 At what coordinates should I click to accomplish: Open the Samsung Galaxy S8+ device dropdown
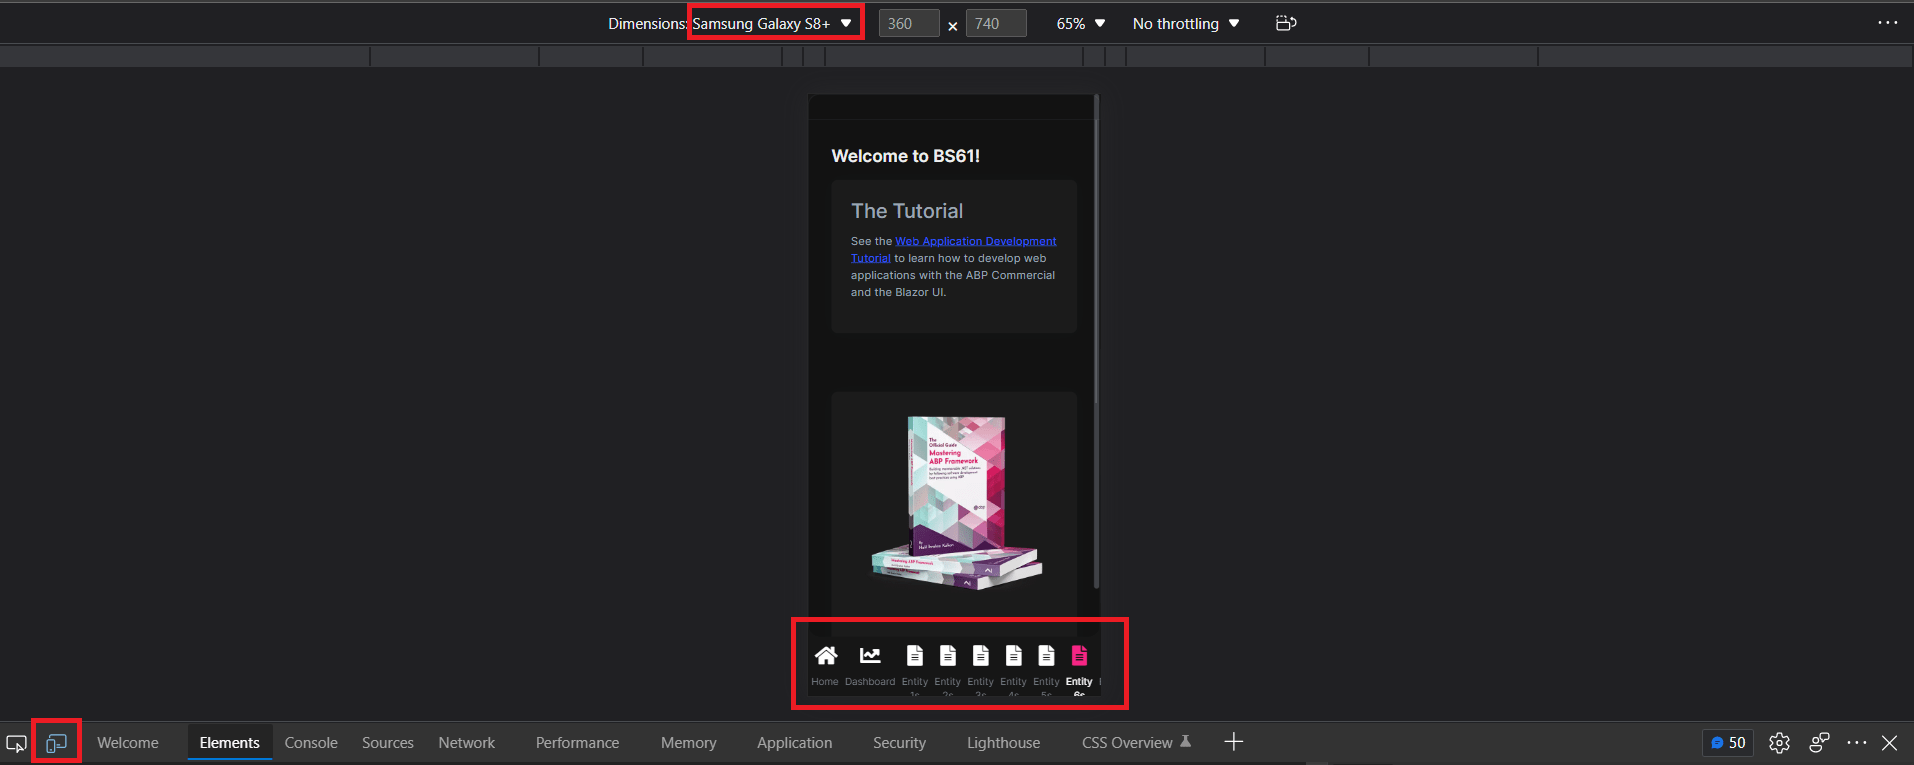click(773, 24)
